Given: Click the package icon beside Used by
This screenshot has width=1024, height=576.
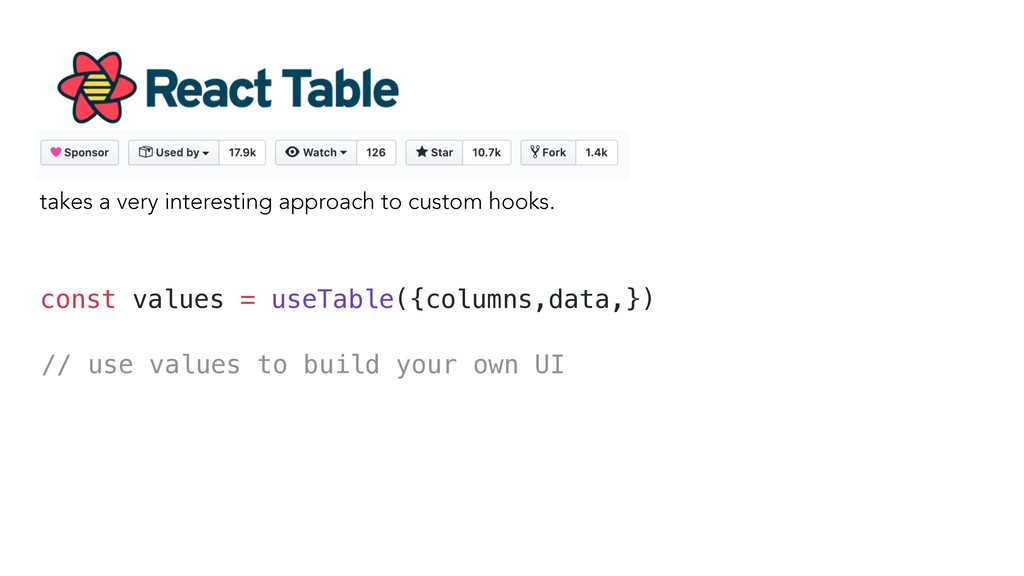Looking at the screenshot, I should coord(146,152).
